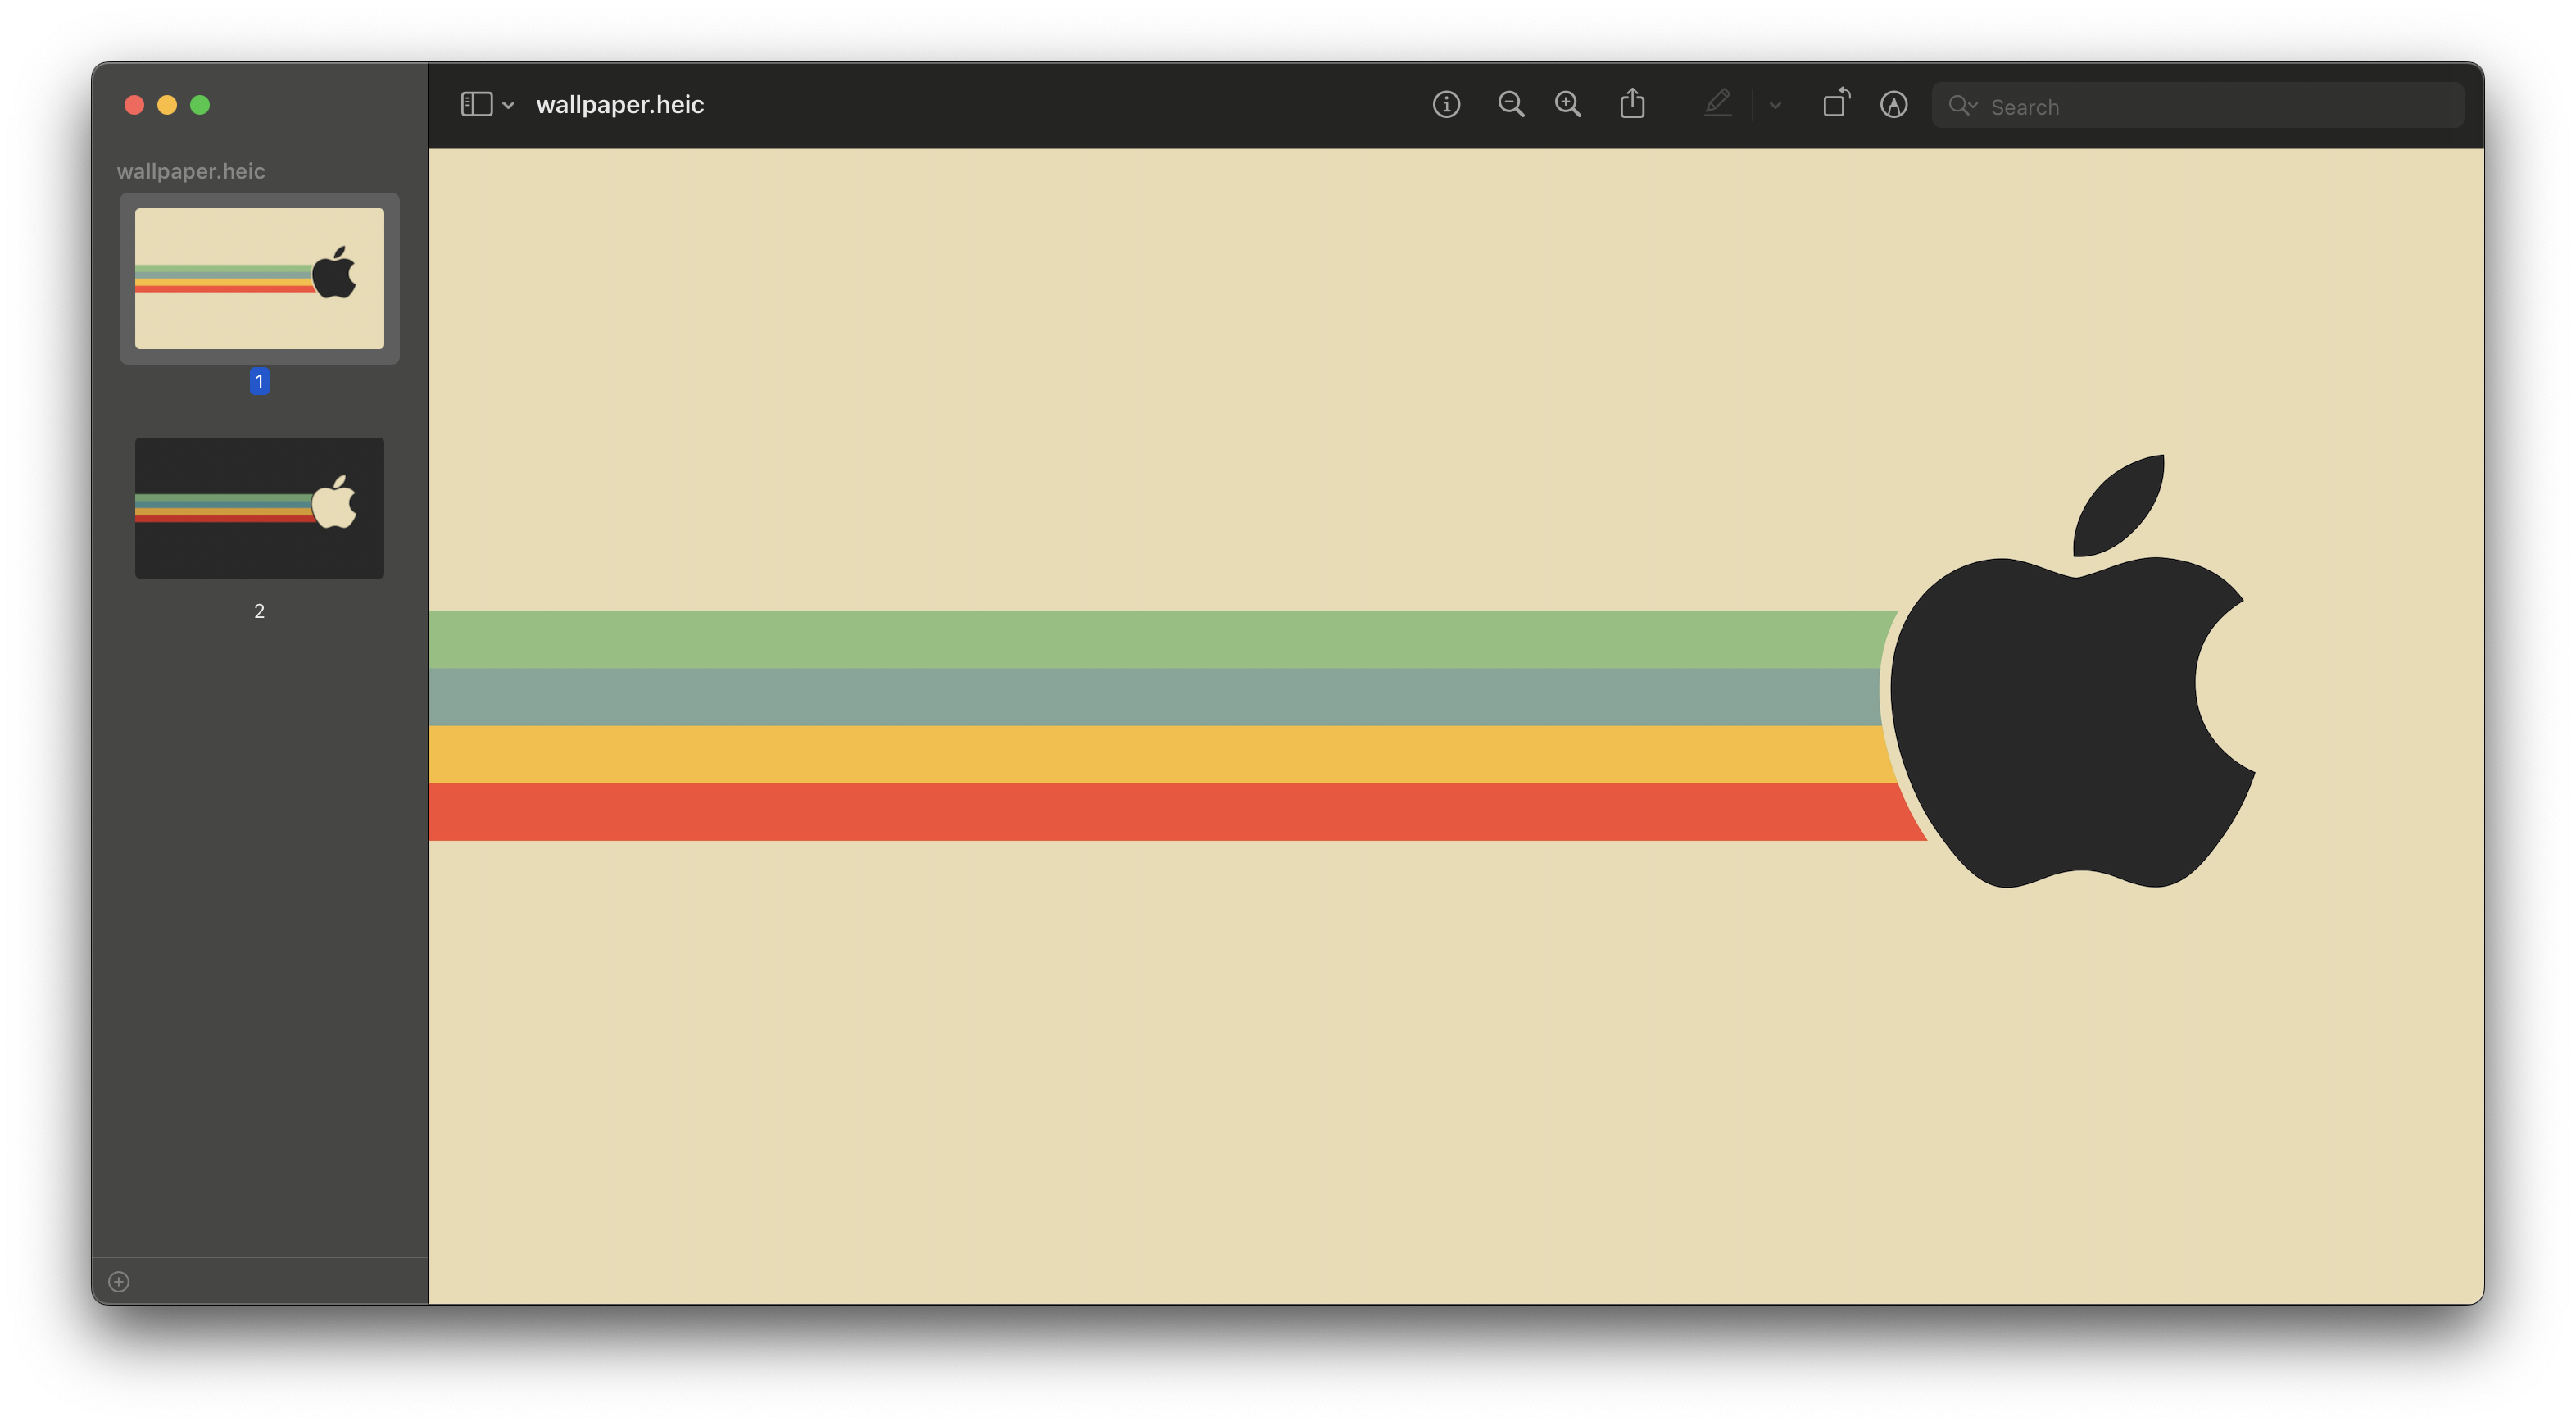Select the Highlight pen tool
Viewport: 2576px width, 1426px height.
[1717, 103]
